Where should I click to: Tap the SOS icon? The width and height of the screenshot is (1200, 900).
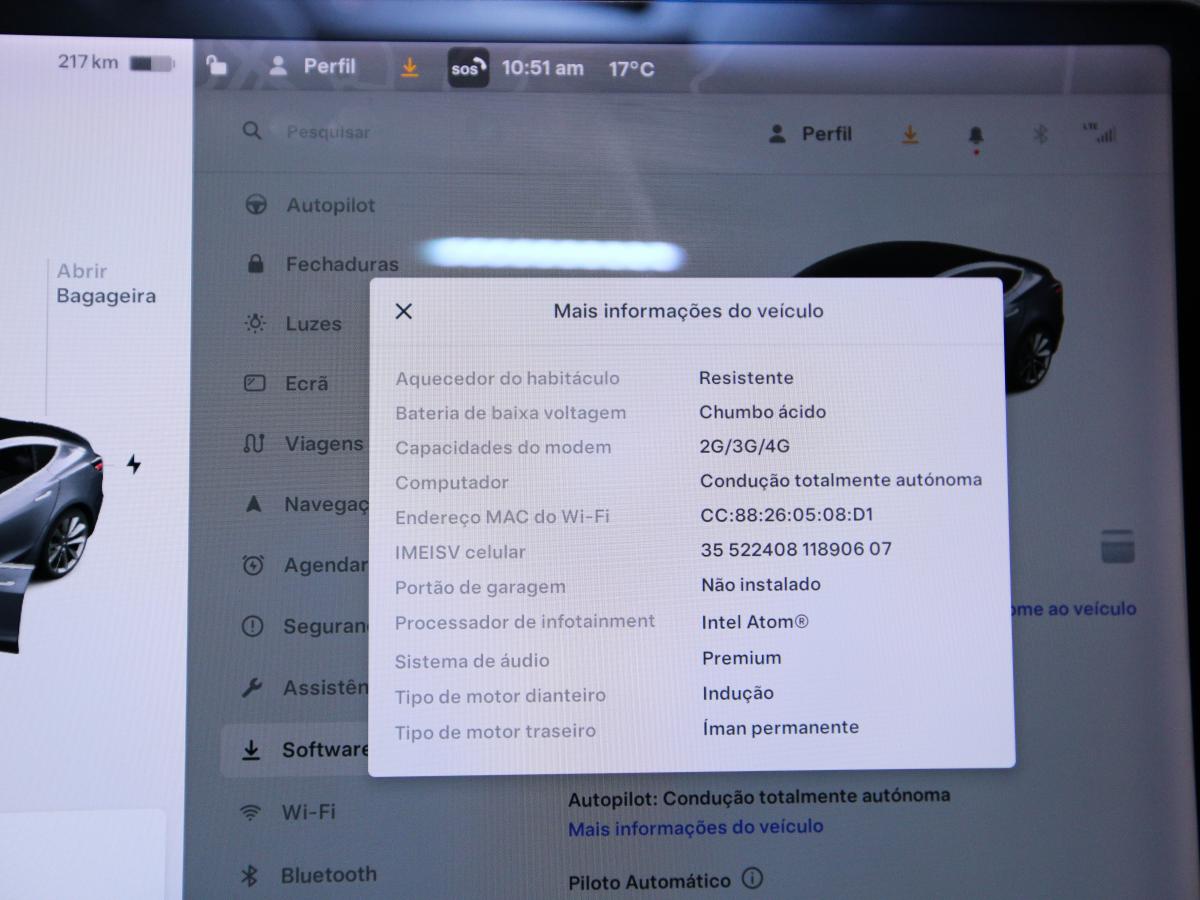tap(468, 68)
